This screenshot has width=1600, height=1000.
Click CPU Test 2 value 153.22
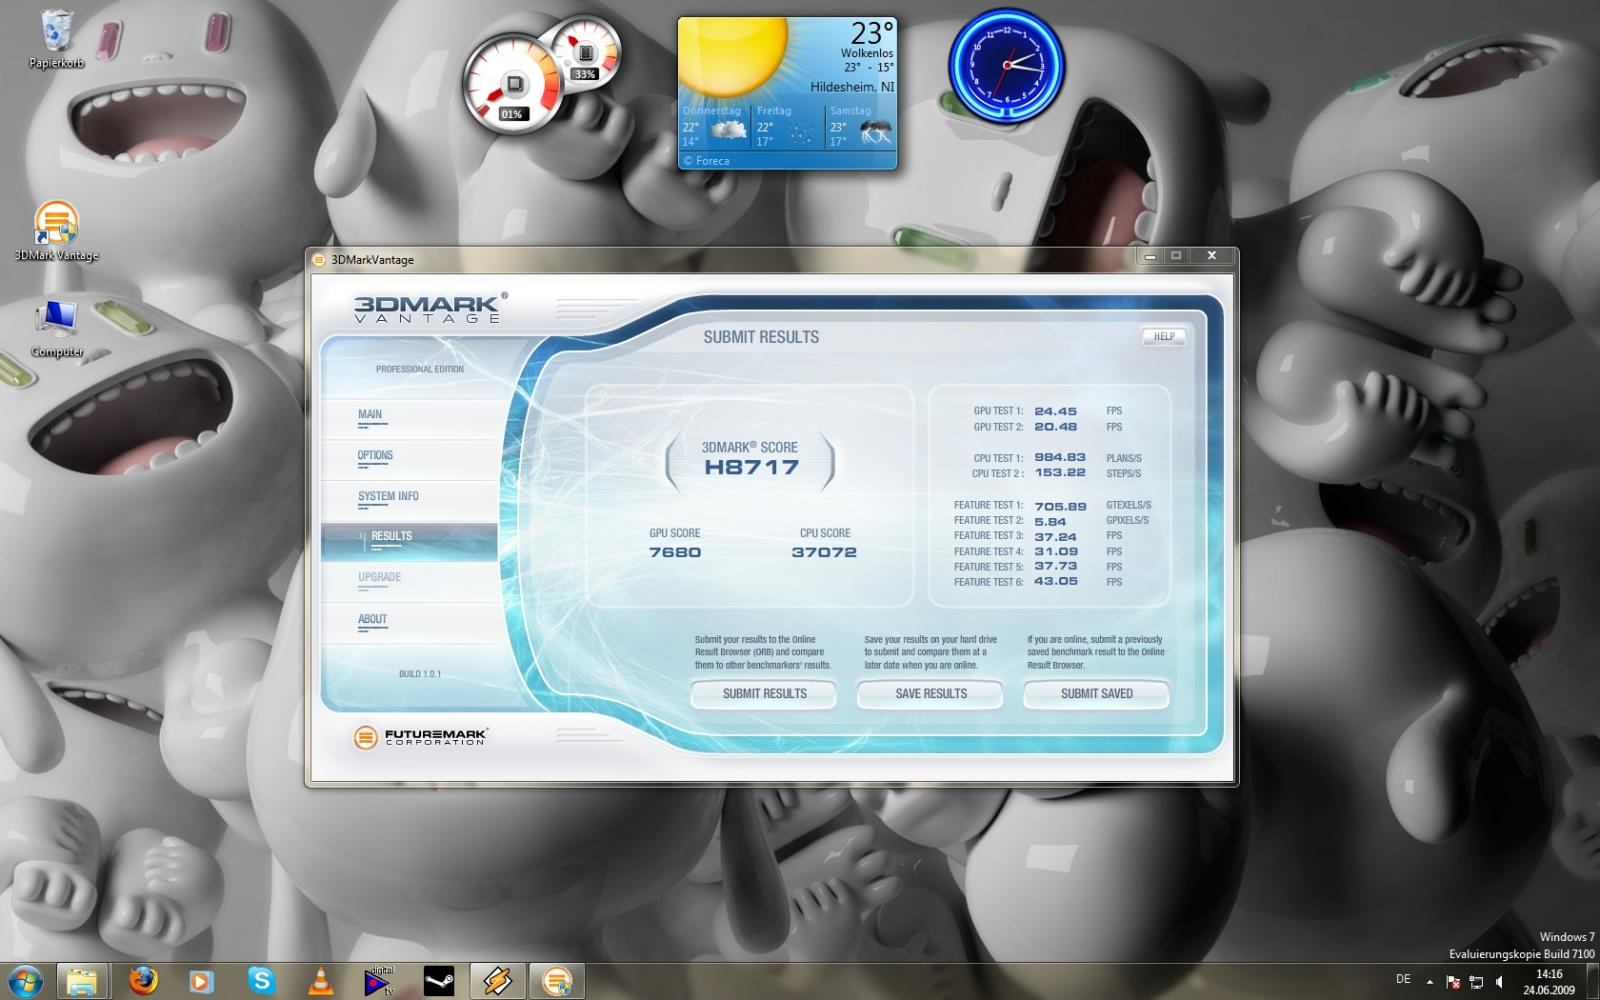[x=1060, y=473]
